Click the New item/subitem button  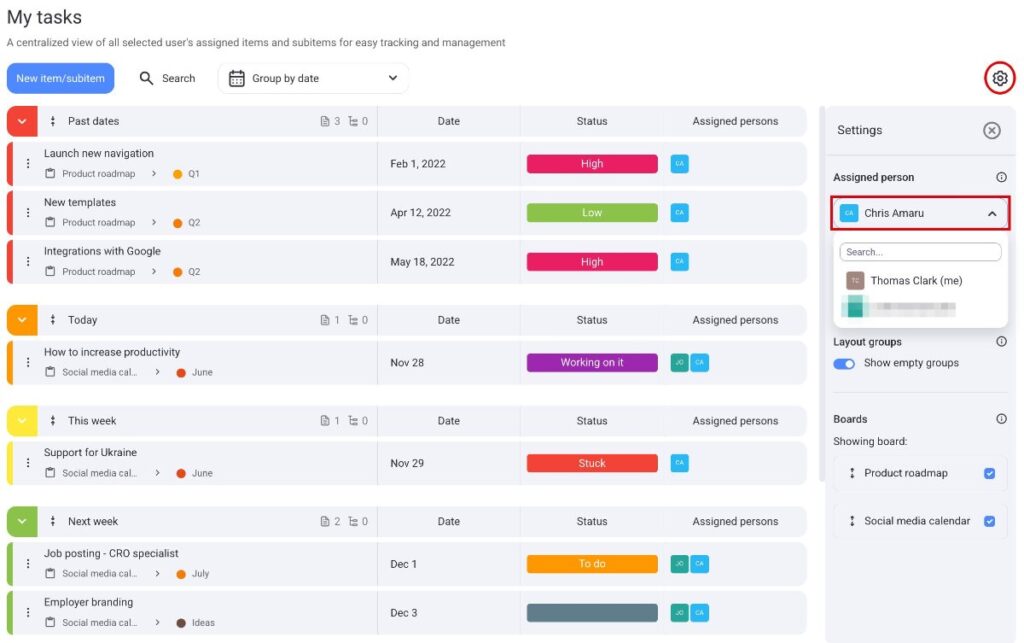point(61,78)
